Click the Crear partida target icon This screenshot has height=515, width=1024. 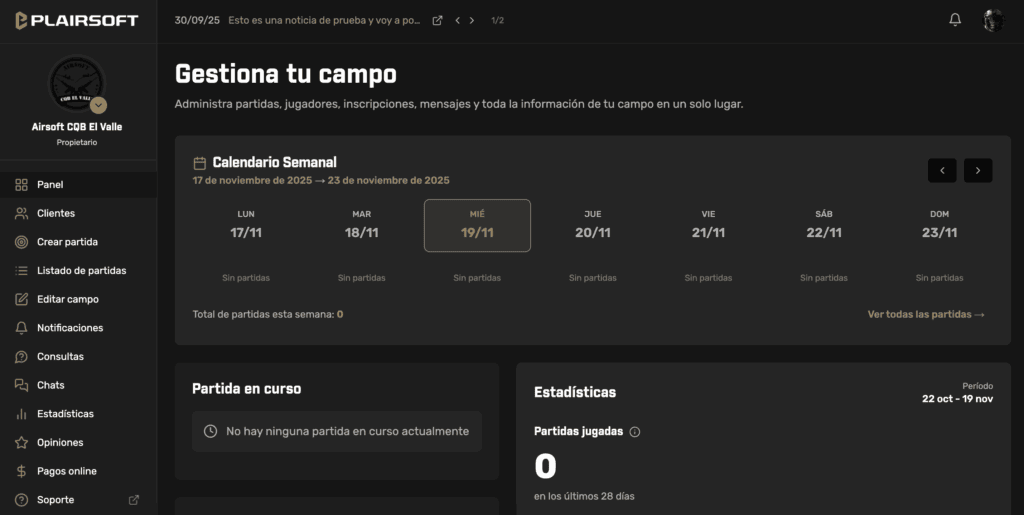tap(21, 242)
